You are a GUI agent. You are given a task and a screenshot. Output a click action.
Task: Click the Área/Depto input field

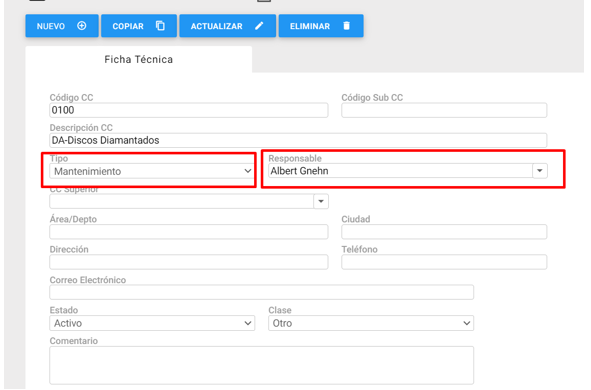188,232
